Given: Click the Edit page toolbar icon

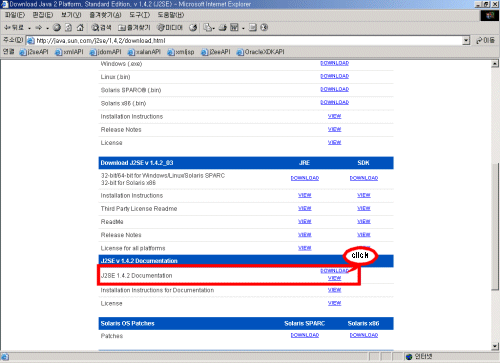Looking at the screenshot, I should (235, 28).
